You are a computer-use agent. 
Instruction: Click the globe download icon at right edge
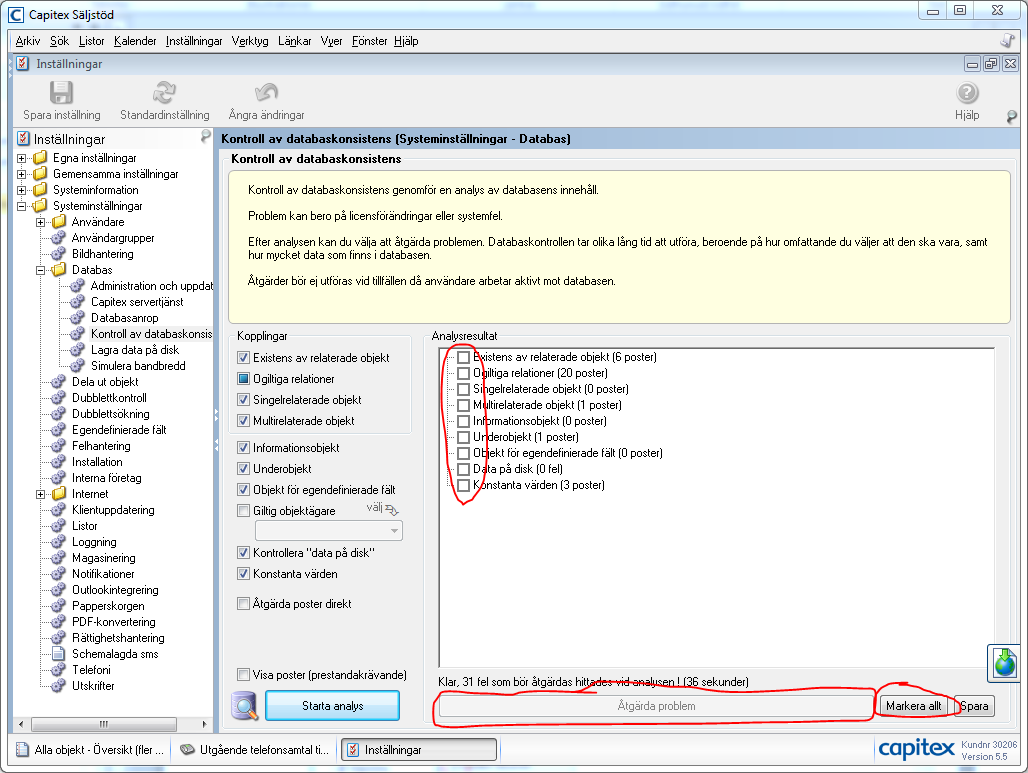(x=1004, y=663)
